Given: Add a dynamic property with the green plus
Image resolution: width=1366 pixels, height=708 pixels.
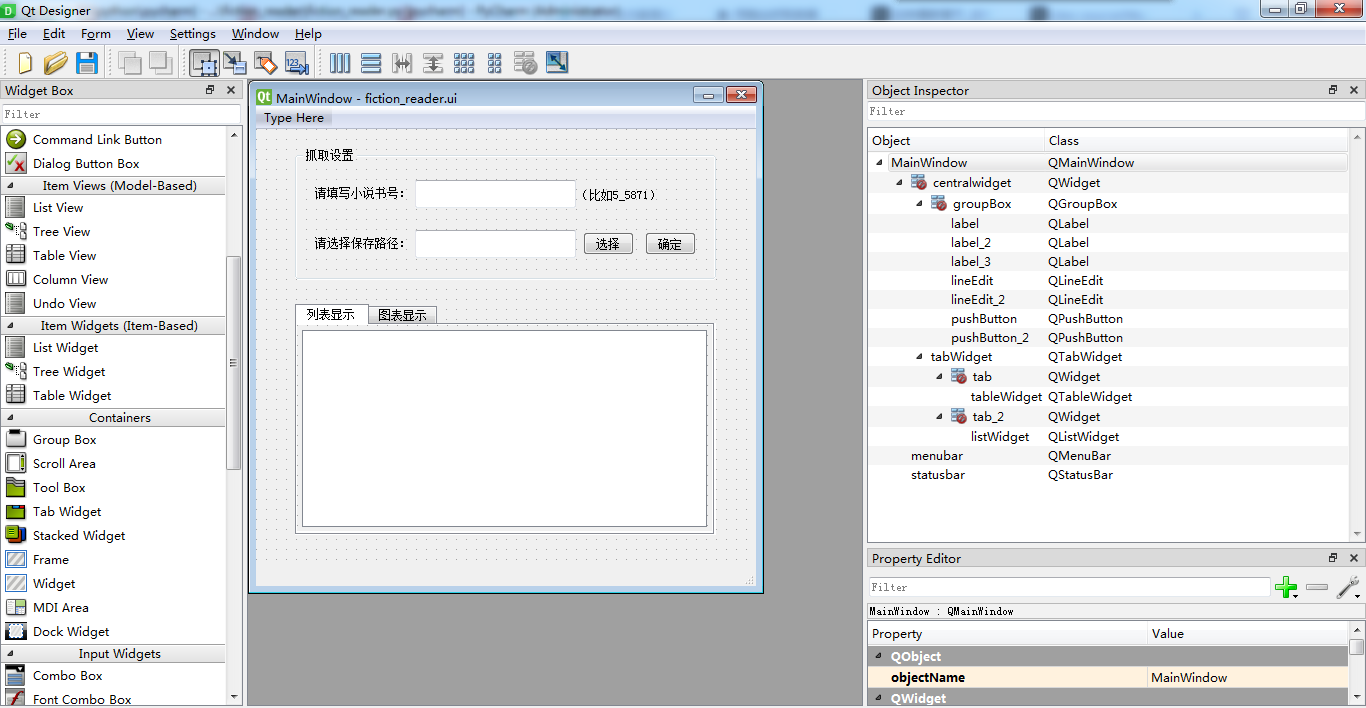Looking at the screenshot, I should (1287, 587).
